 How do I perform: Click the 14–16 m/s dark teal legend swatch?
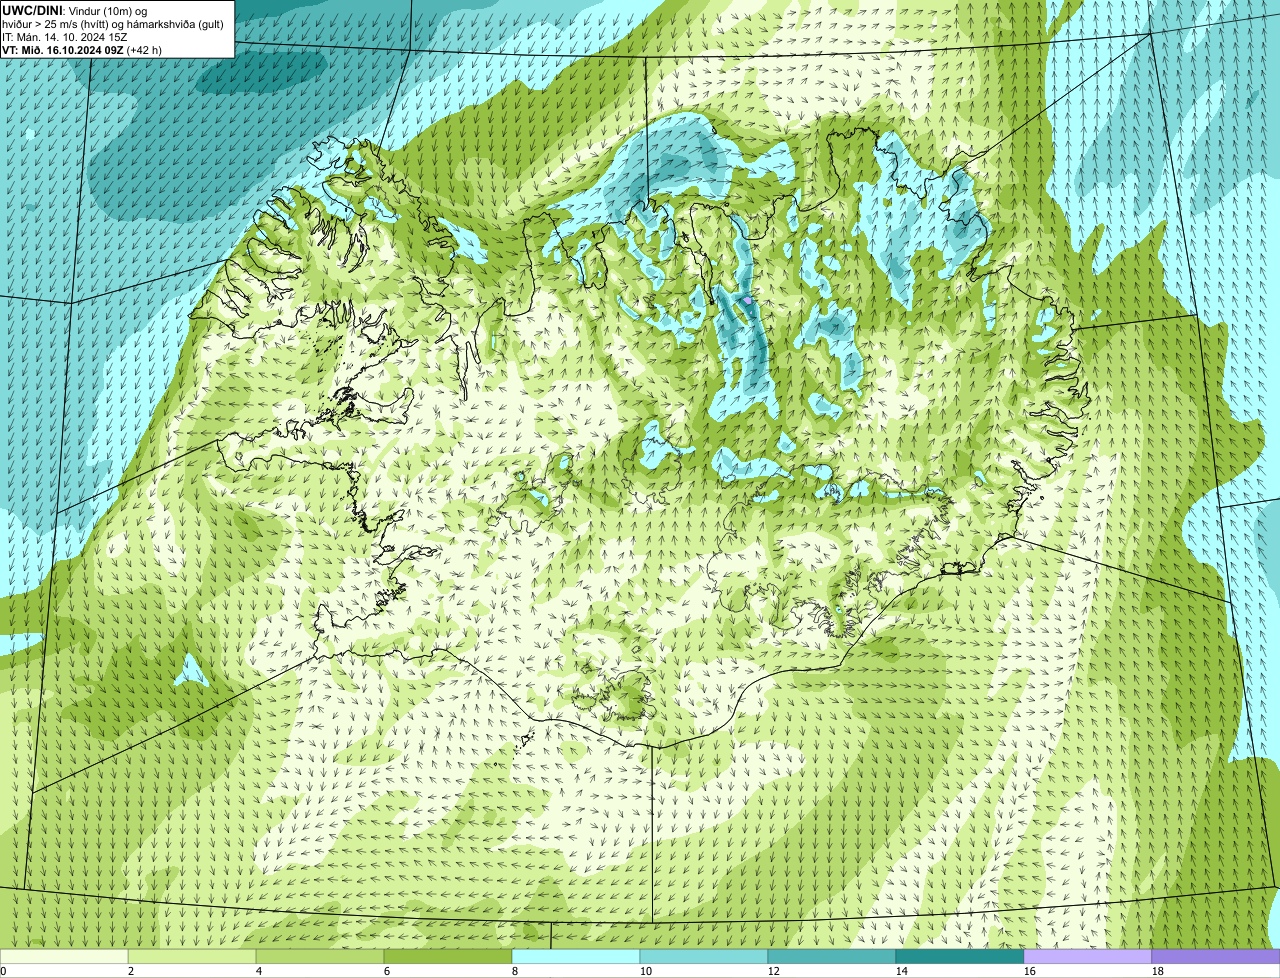960,957
